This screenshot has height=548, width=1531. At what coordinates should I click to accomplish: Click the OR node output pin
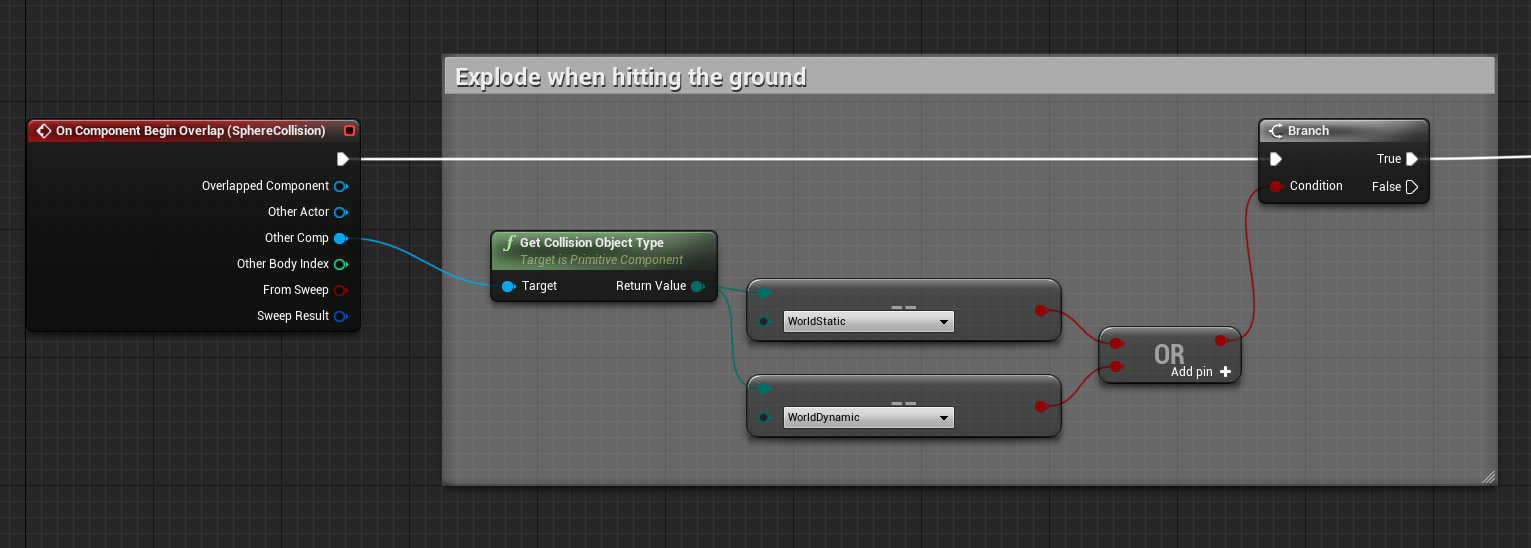(1221, 341)
